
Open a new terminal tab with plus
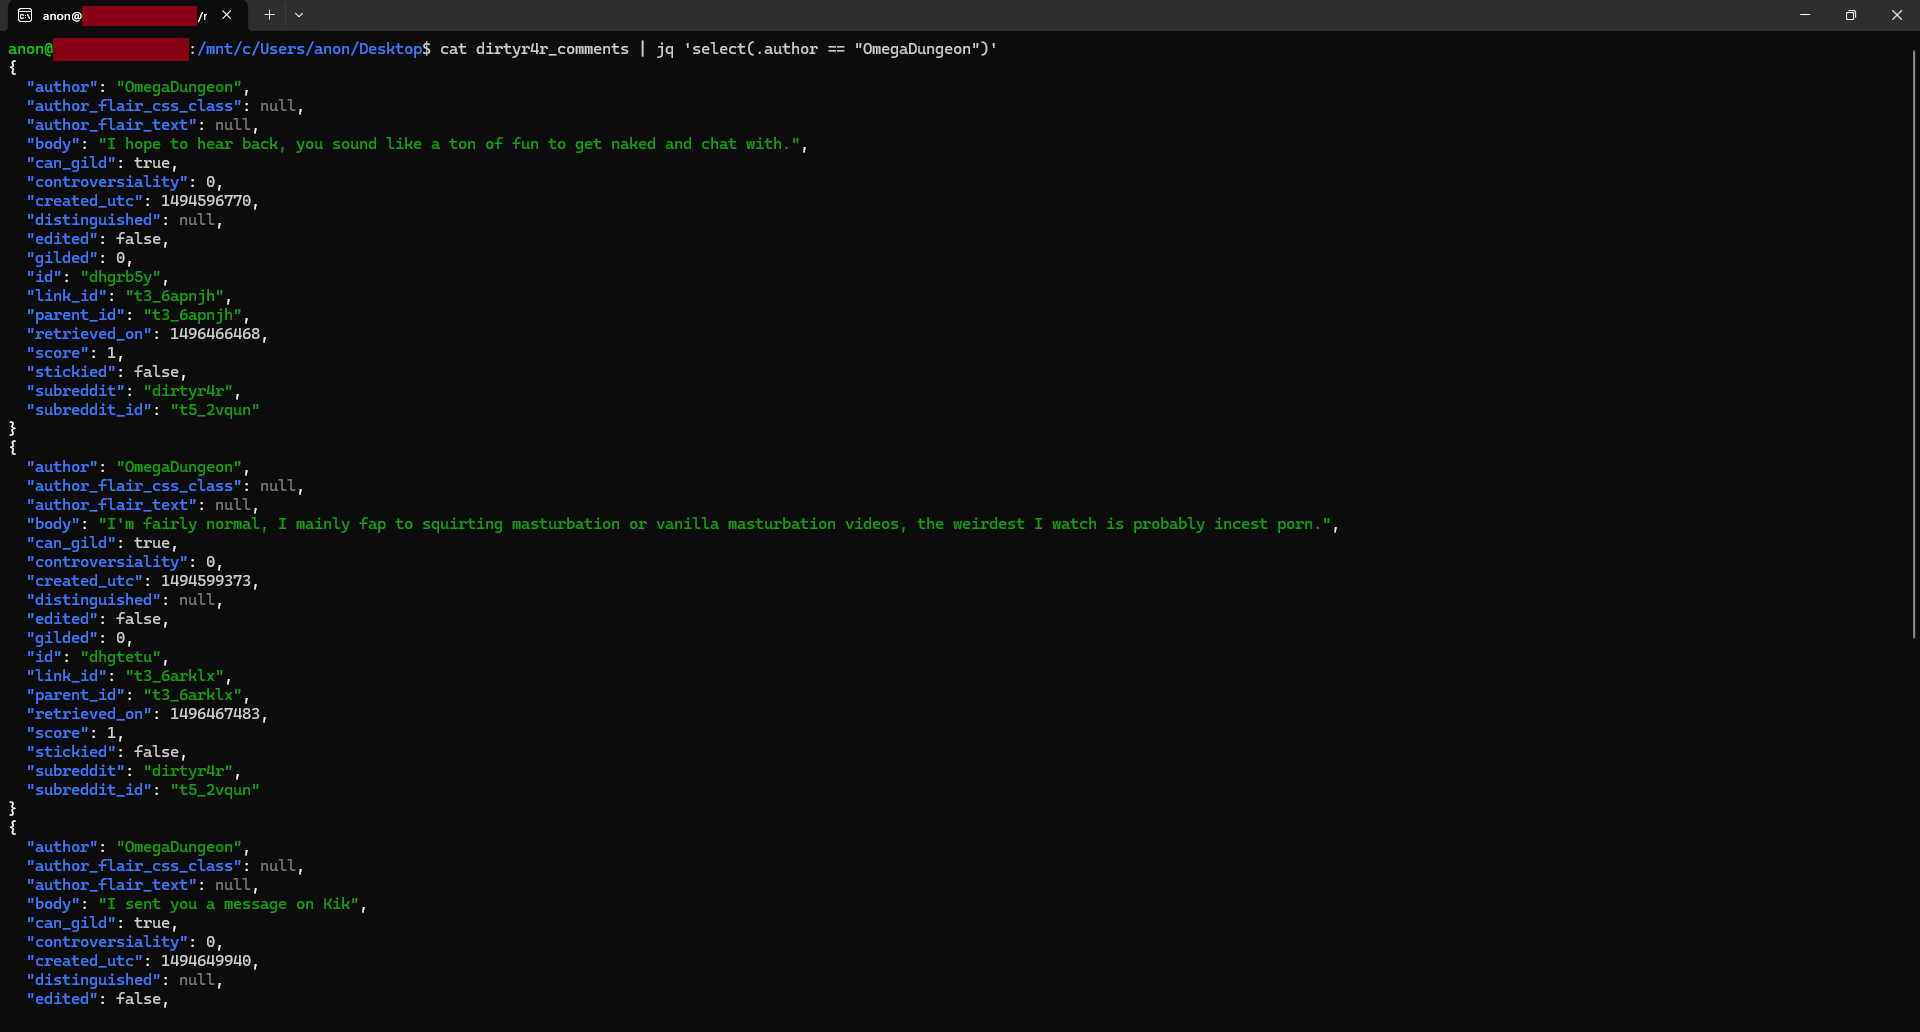point(269,15)
